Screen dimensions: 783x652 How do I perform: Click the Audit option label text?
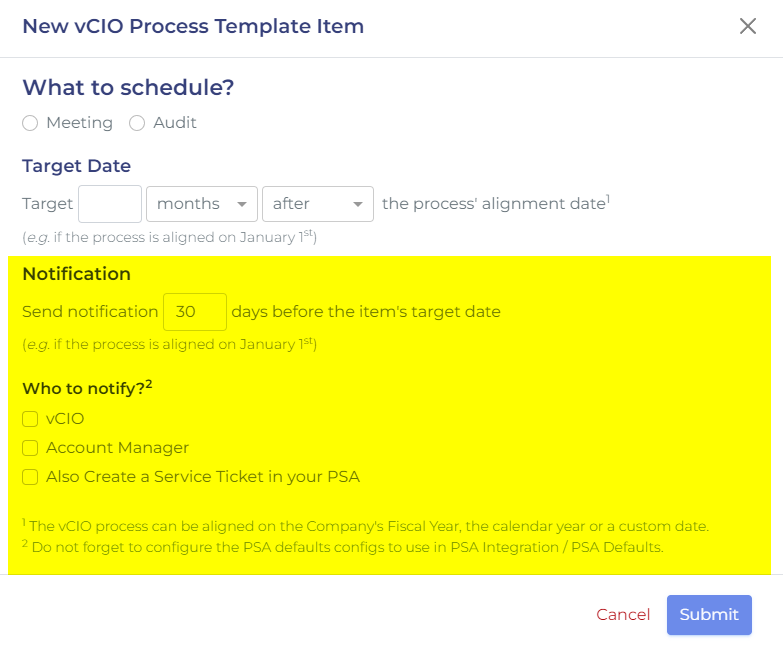(x=175, y=123)
